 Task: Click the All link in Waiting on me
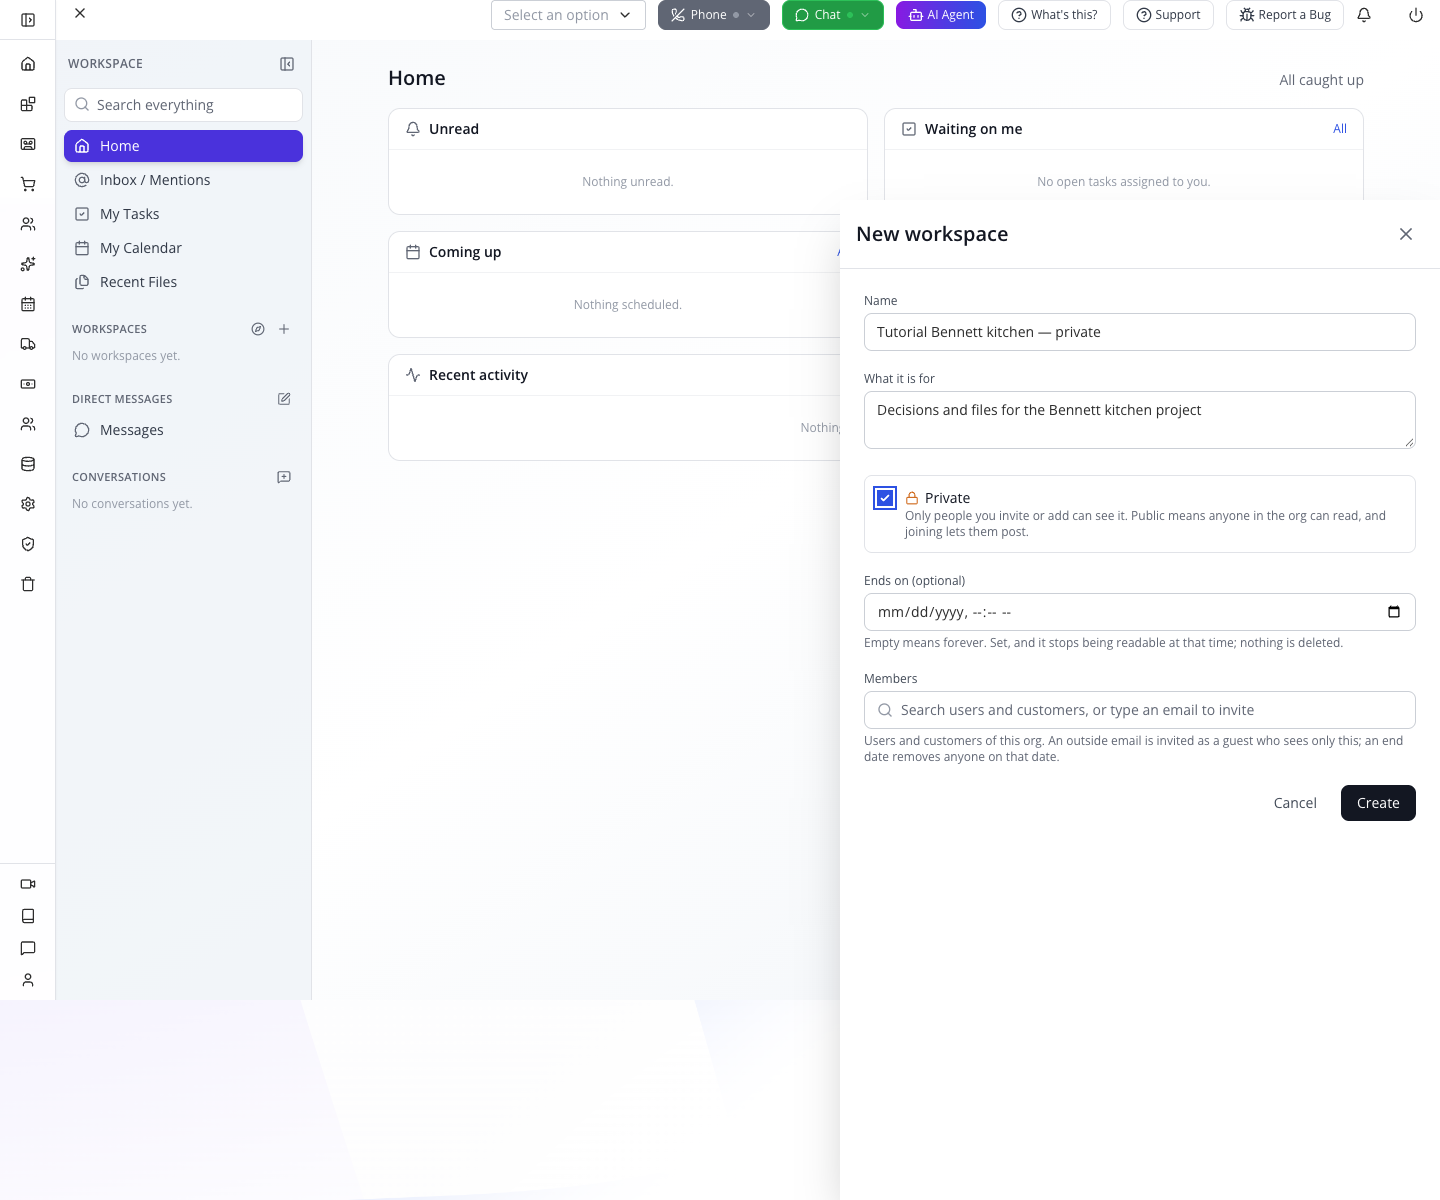[x=1340, y=129]
